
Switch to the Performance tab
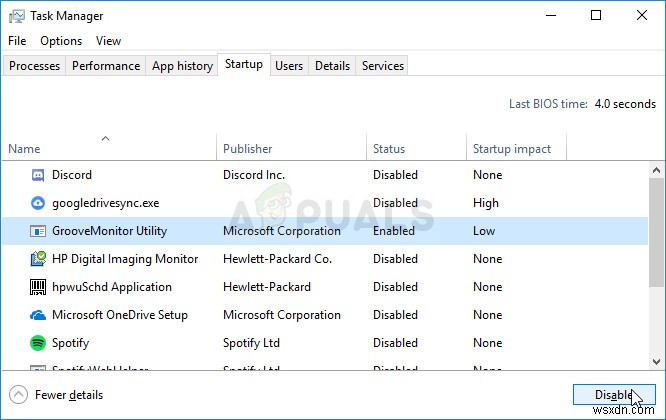(106, 66)
